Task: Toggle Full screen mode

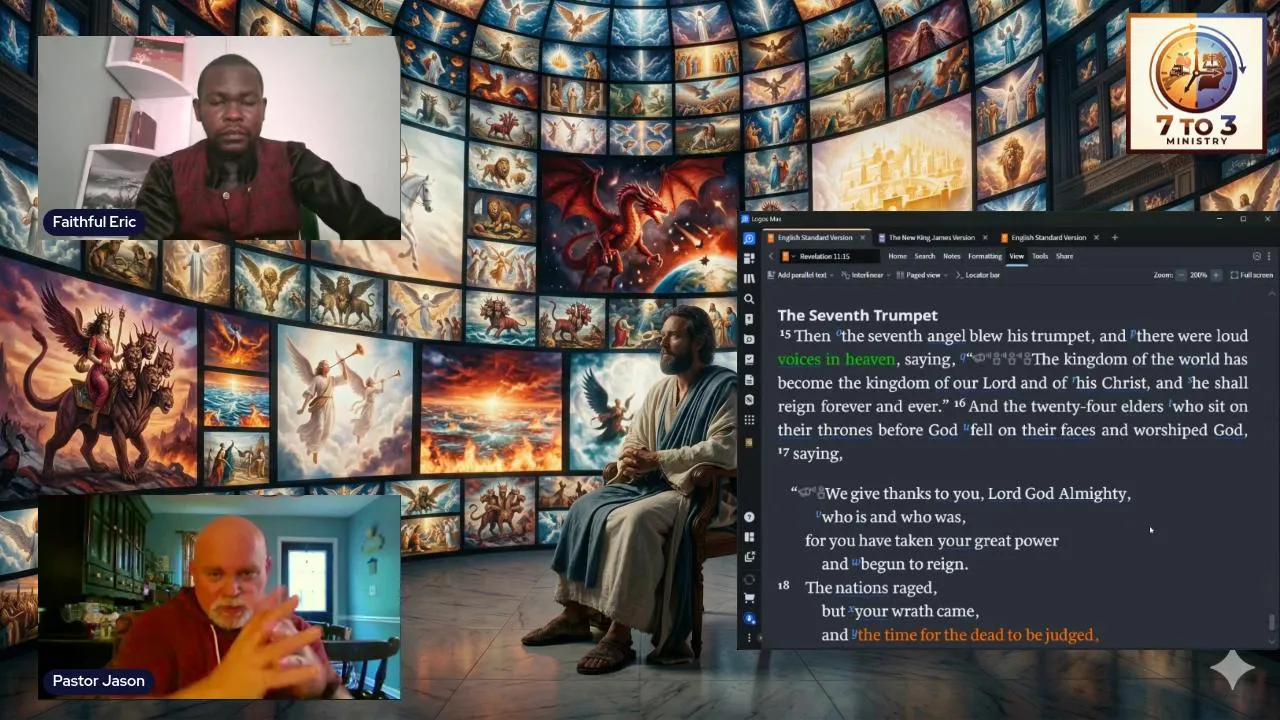Action: coord(1252,275)
